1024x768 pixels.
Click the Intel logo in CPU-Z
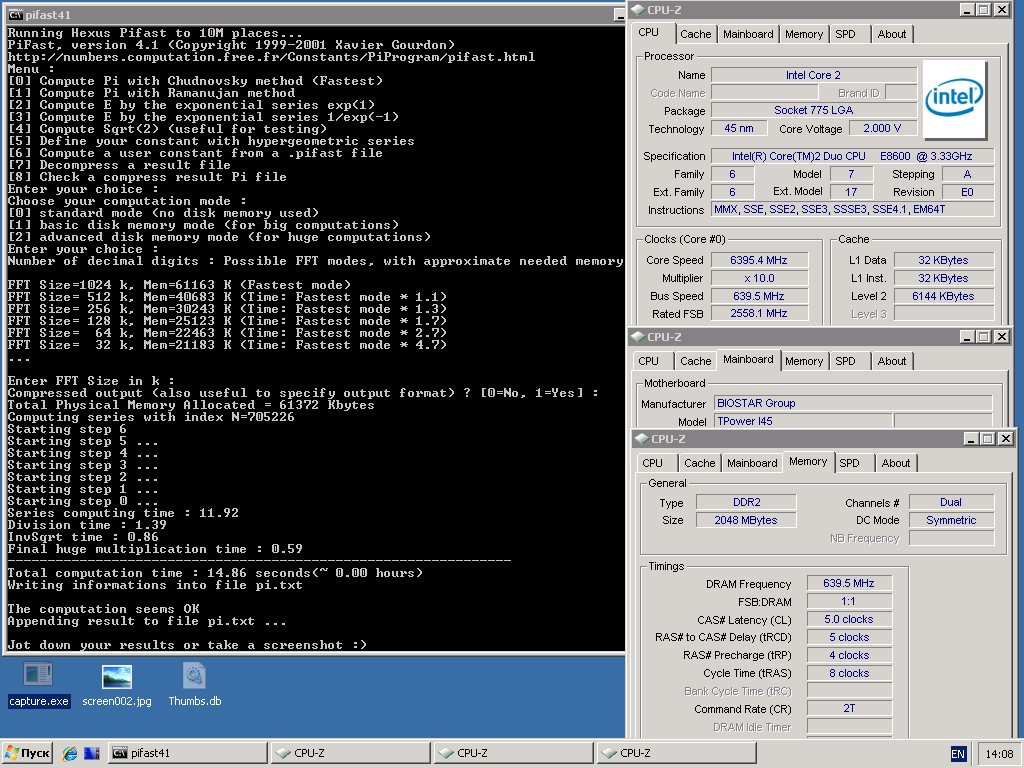coord(953,99)
